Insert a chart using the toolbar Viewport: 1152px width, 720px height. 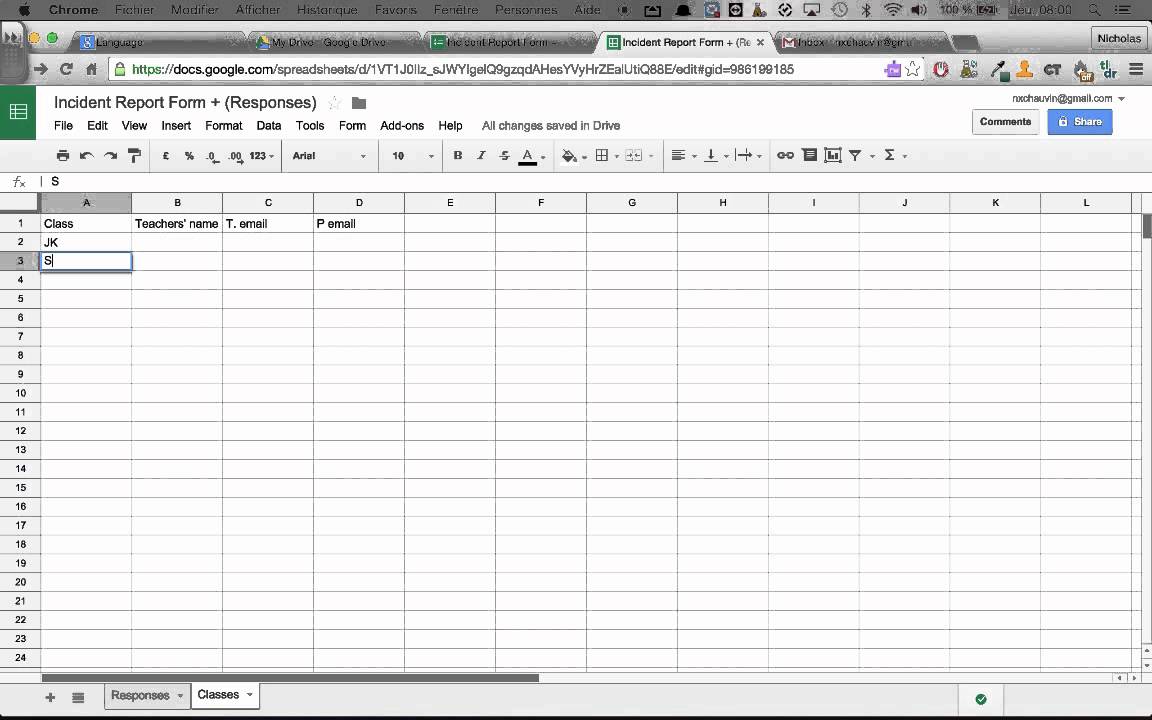click(x=832, y=156)
